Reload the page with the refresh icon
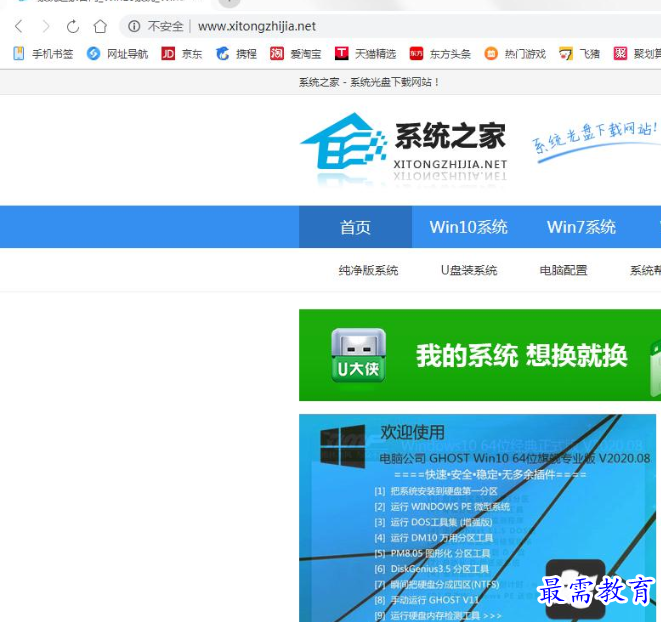The image size is (661, 622). [x=73, y=26]
